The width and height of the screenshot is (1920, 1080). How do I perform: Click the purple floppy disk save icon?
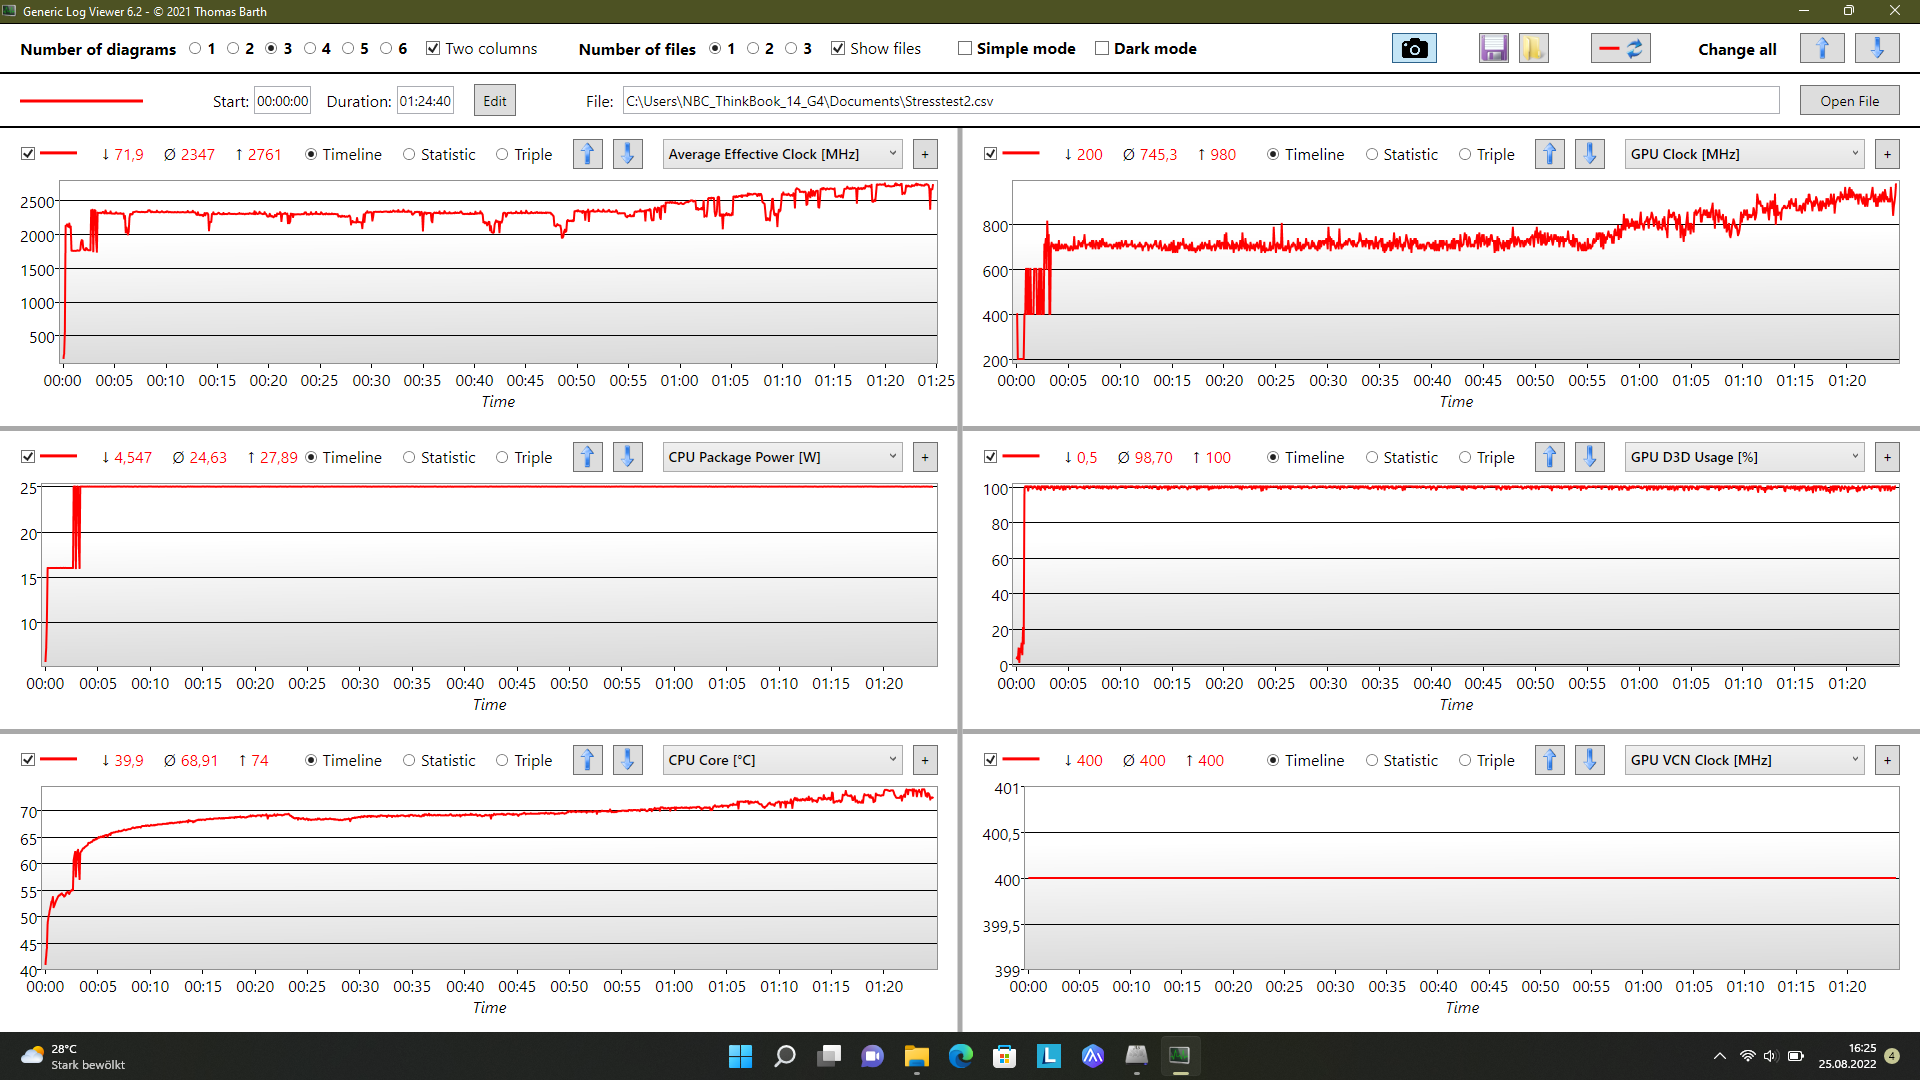(1493, 48)
